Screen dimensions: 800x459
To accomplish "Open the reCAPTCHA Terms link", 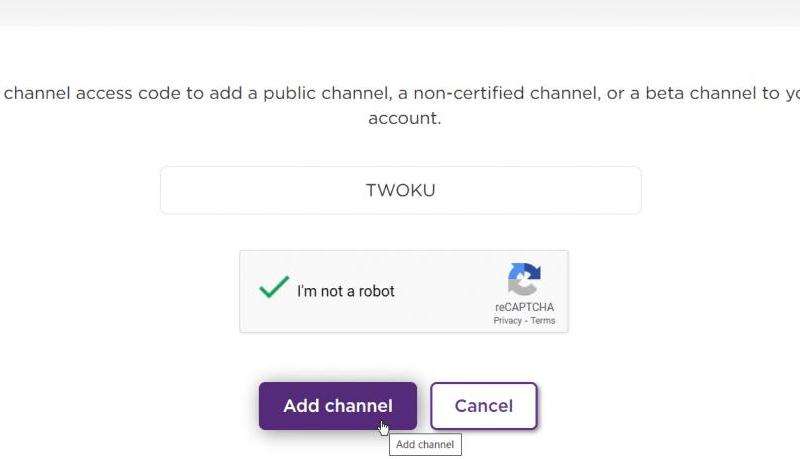I will click(x=542, y=321).
